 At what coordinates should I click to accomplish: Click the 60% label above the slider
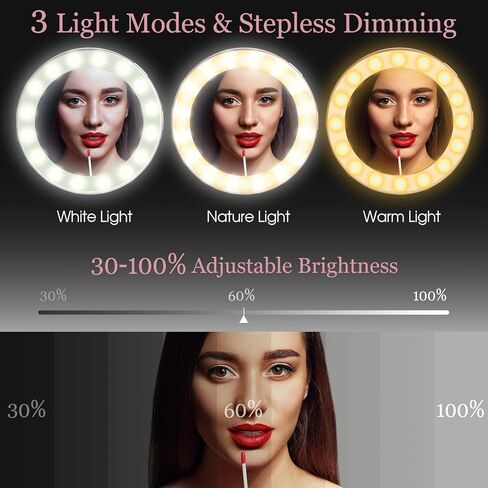click(241, 296)
